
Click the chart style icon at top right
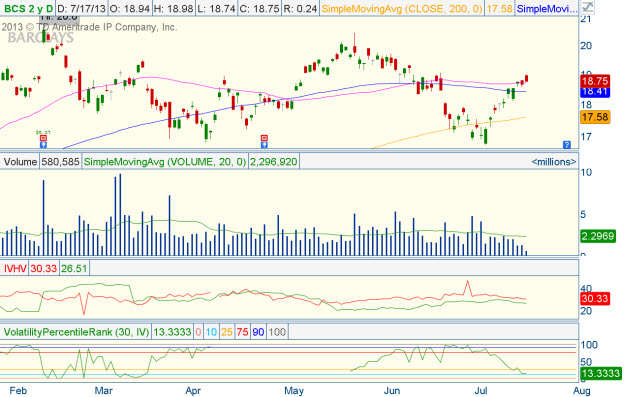click(587, 7)
